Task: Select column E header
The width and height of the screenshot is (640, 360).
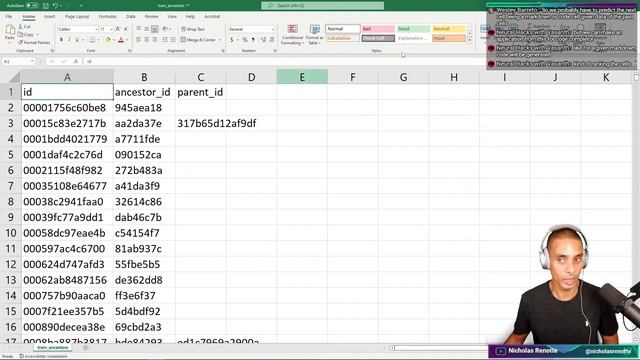Action: (302, 77)
